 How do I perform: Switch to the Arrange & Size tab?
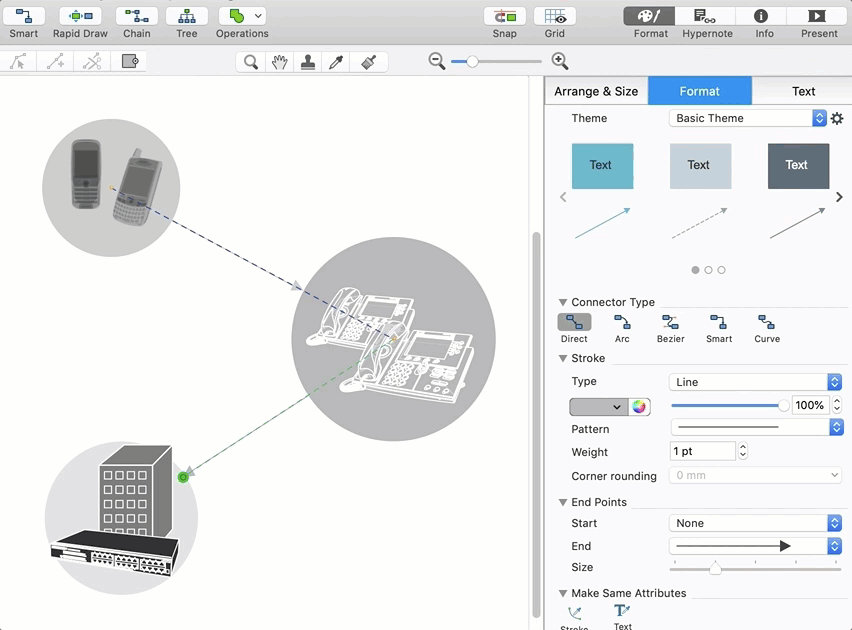click(596, 91)
